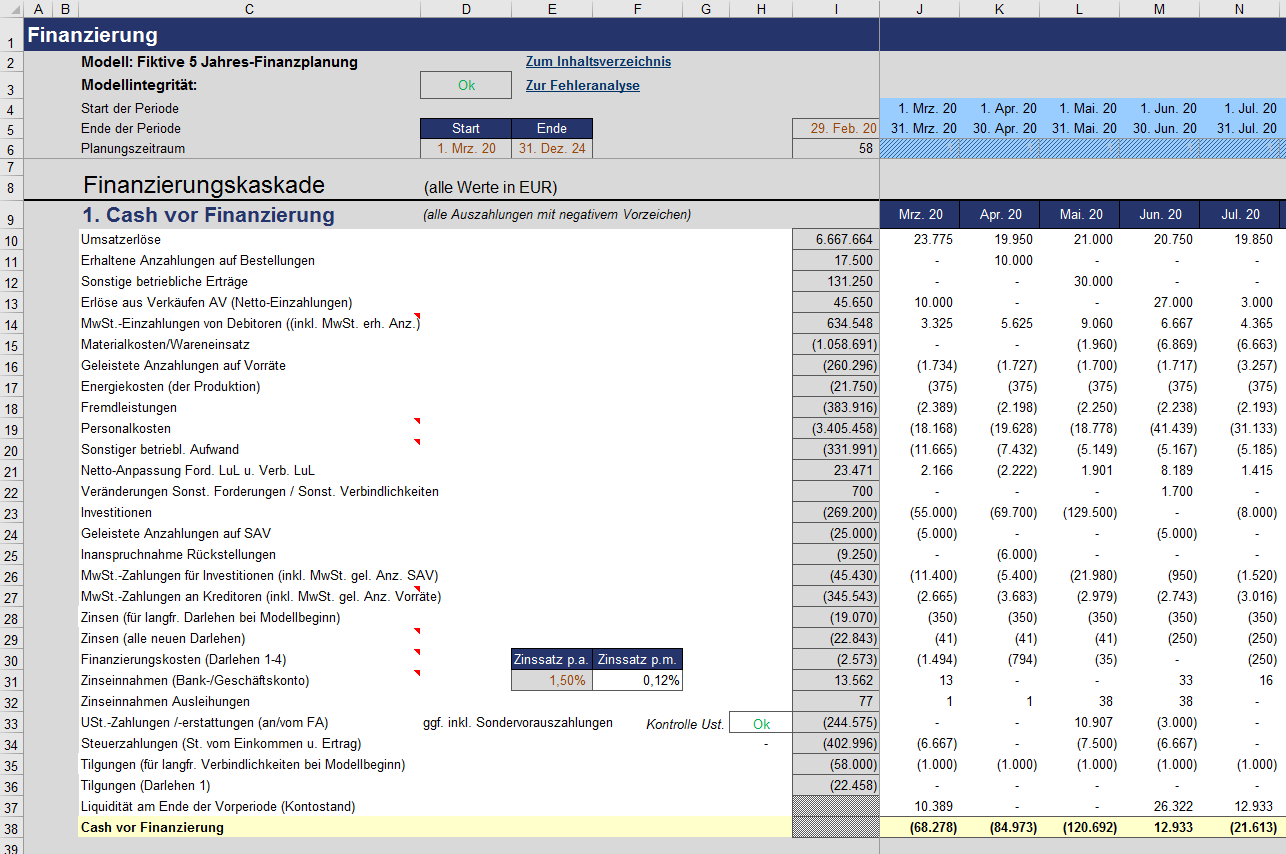Select the 'Cash vor Finanzierung' total label

[152, 828]
